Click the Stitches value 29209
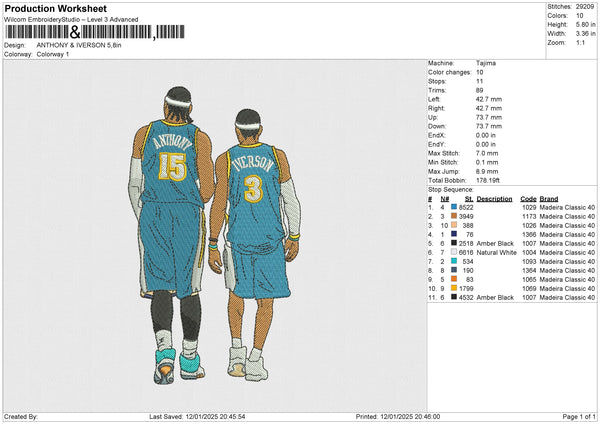 (x=585, y=7)
